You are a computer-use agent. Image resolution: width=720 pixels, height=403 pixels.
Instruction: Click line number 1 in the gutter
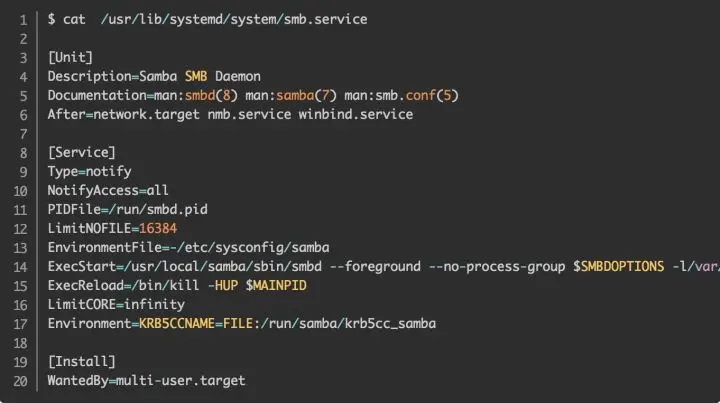click(22, 20)
